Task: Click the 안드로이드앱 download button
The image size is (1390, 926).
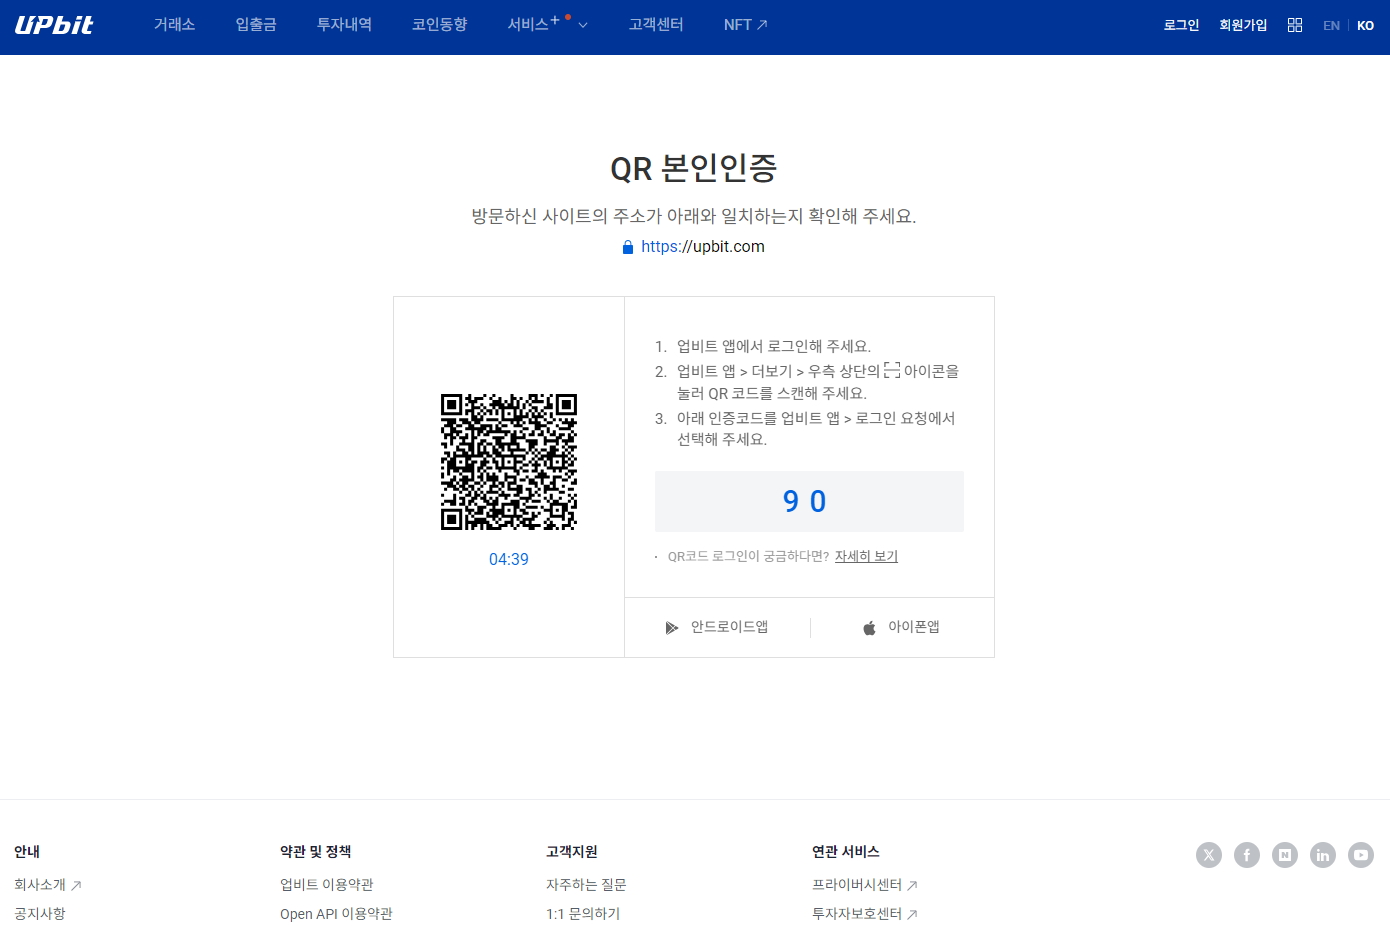Action: coord(717,627)
